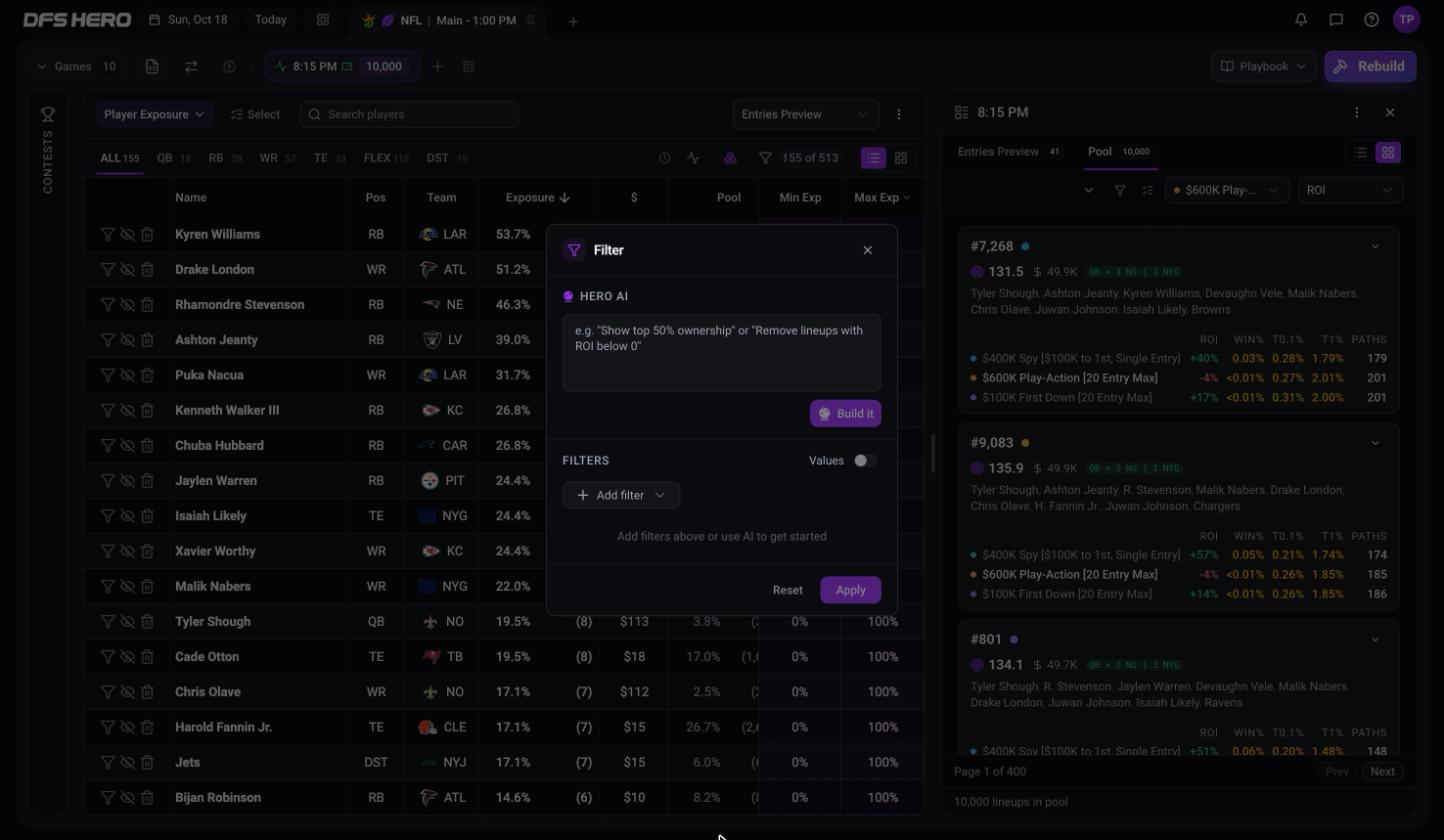Switch to Entries Preview tab in right panel

coord(1009,152)
